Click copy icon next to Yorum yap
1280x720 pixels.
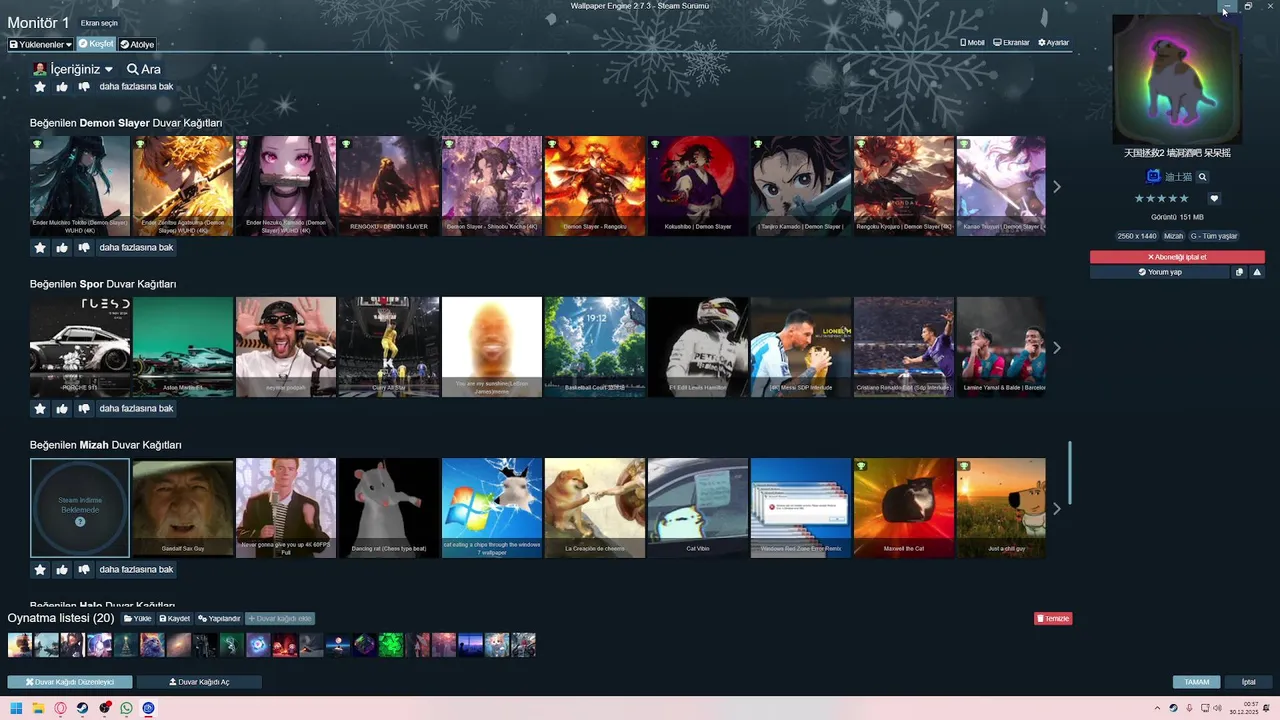[1239, 272]
